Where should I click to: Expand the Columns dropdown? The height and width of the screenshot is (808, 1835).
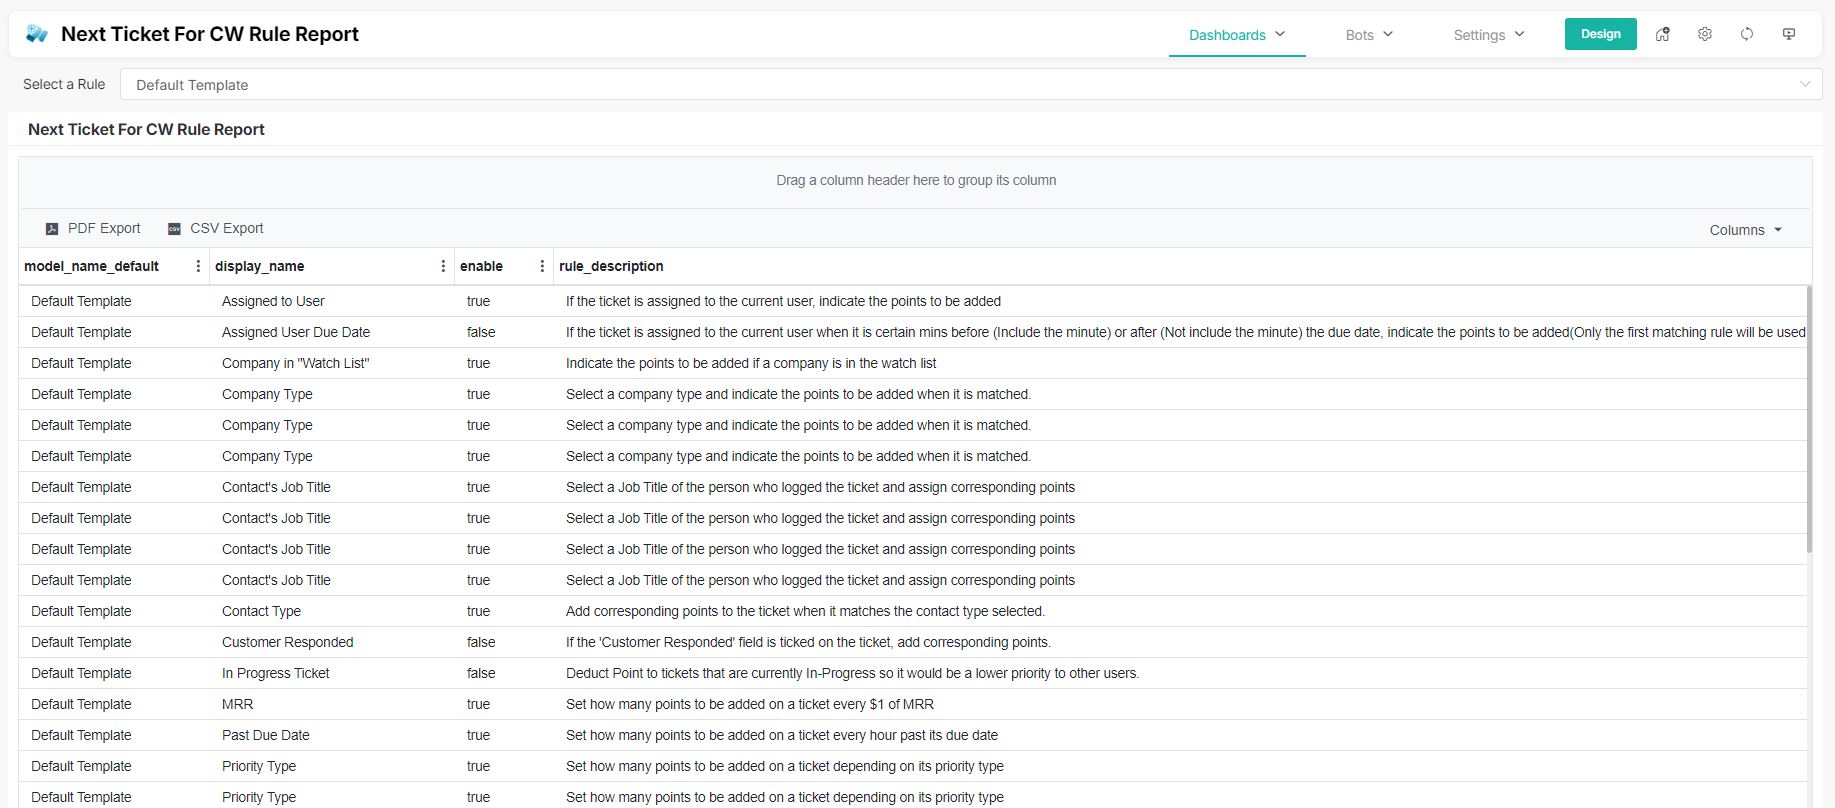point(1745,230)
